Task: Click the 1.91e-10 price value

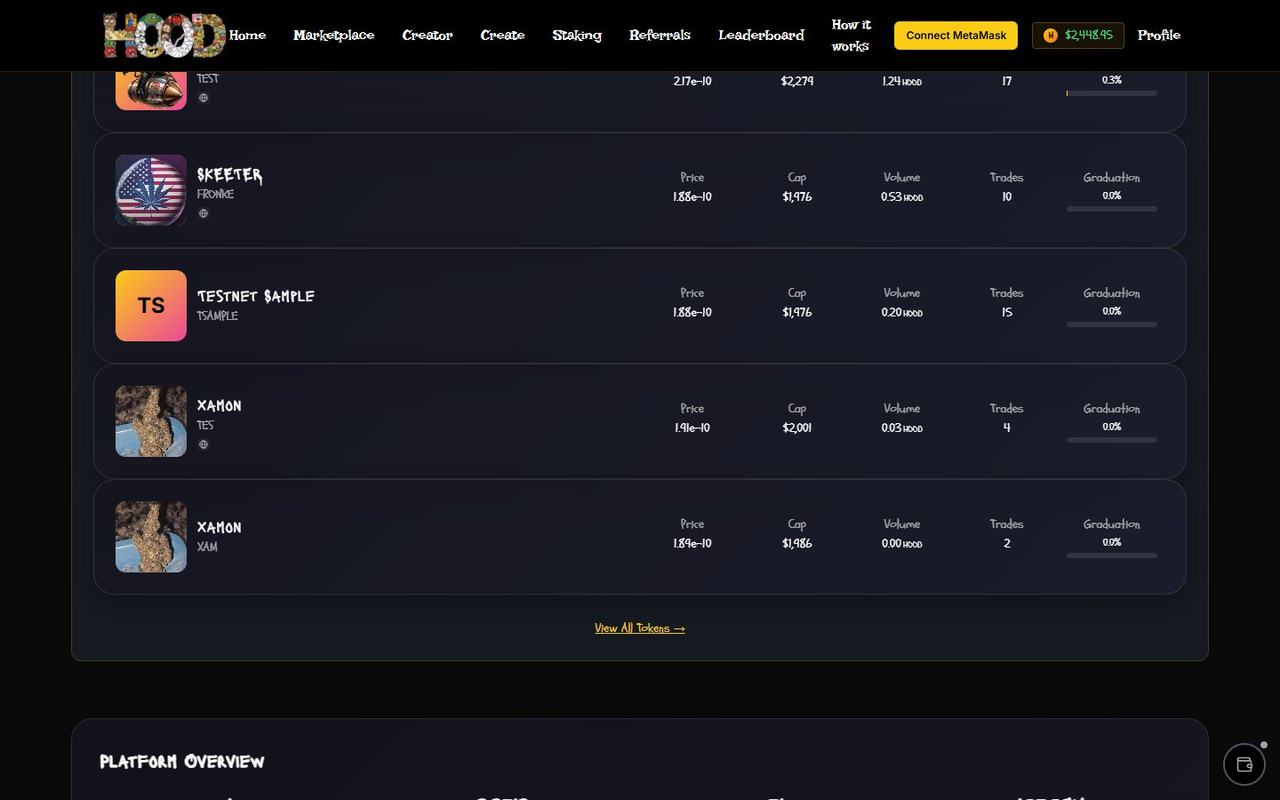Action: point(692,428)
